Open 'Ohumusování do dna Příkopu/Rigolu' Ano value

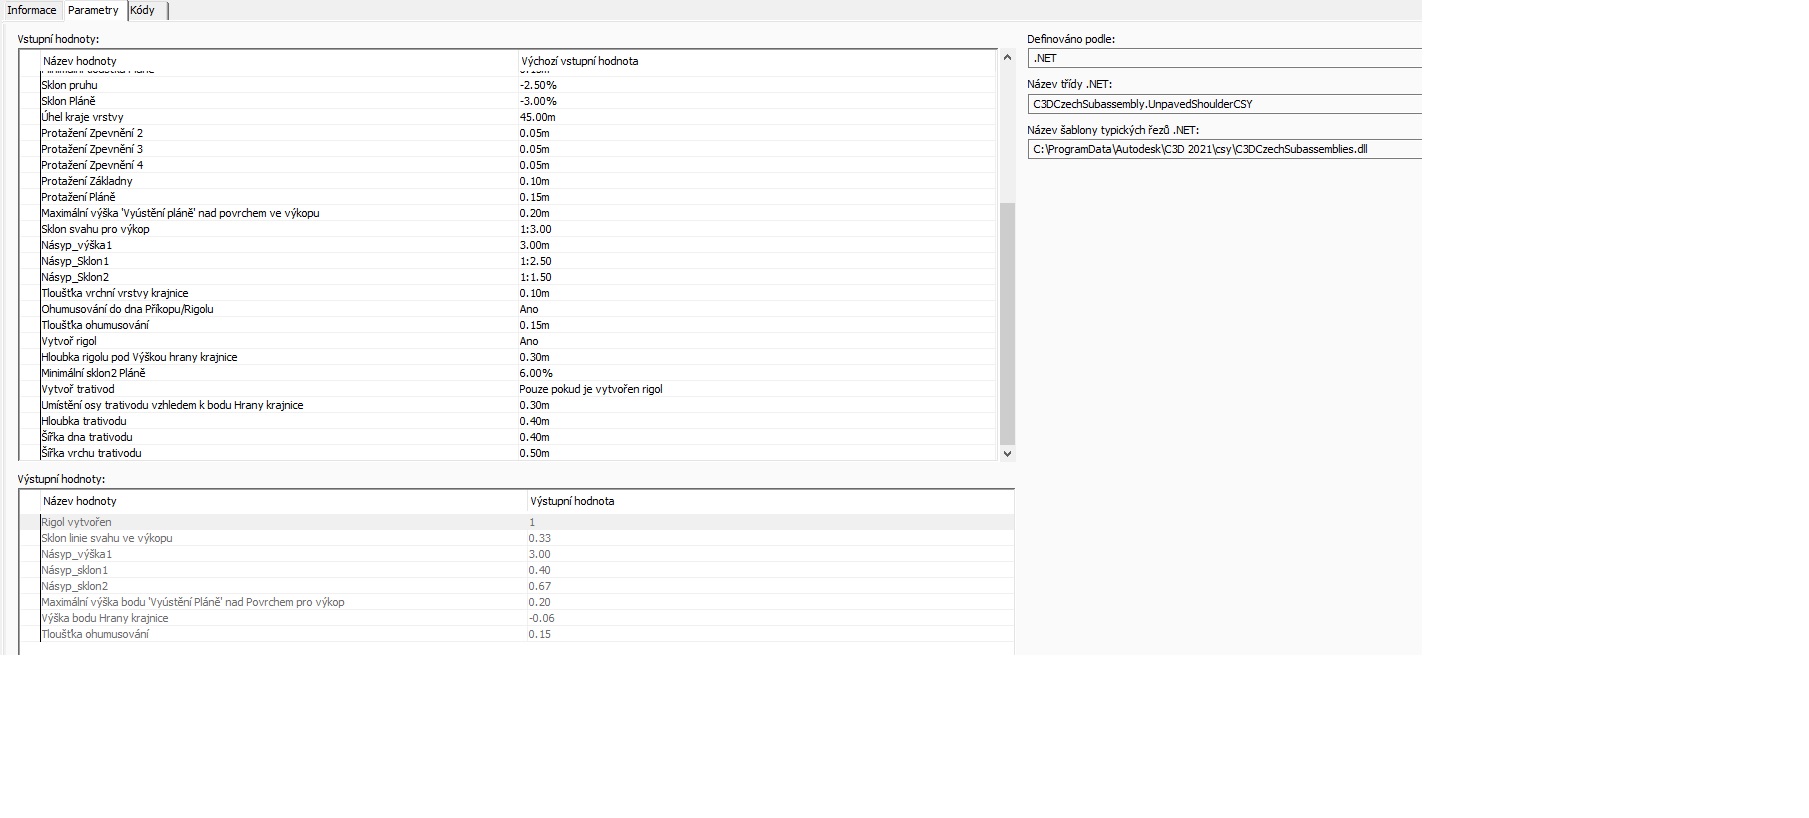click(529, 309)
